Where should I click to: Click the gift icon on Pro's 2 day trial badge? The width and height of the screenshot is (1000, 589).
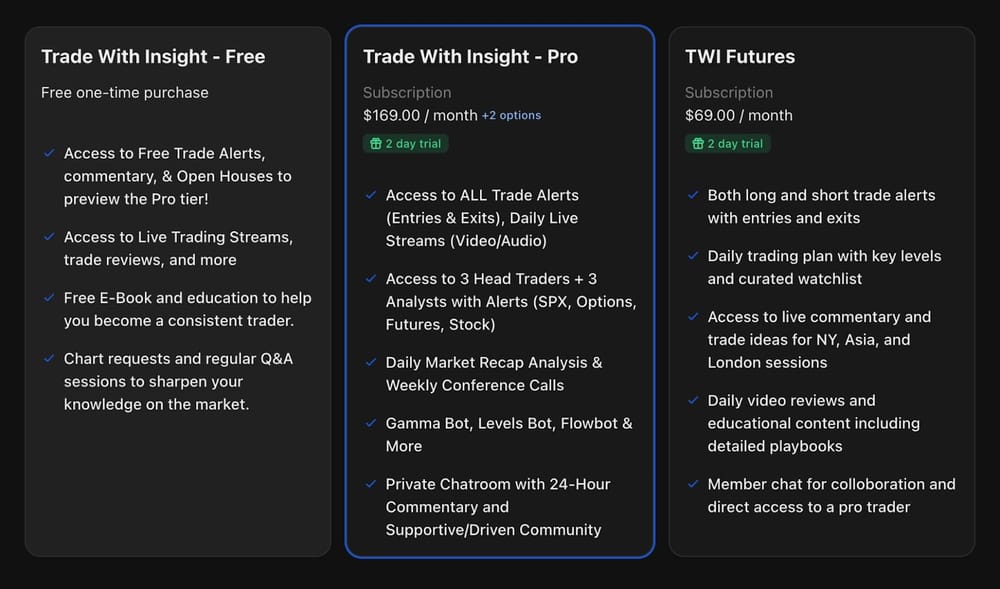point(374,144)
